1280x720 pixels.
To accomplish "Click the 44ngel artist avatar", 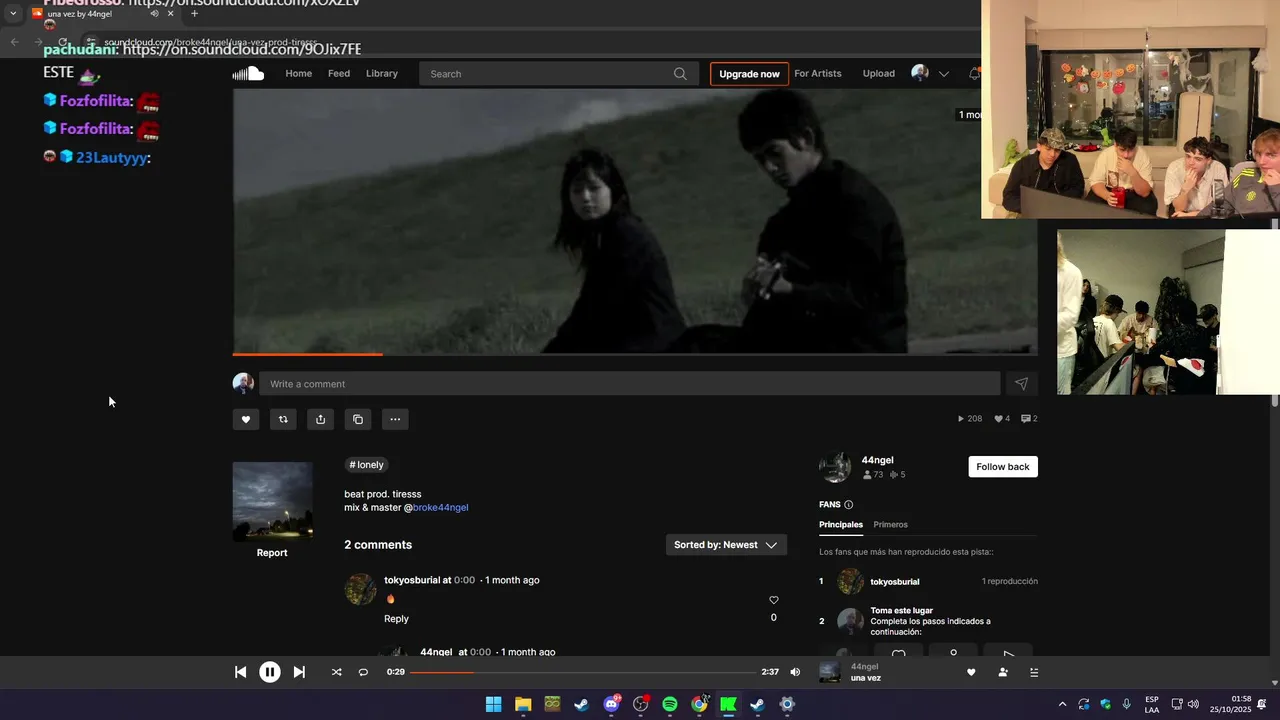I will tap(835, 467).
